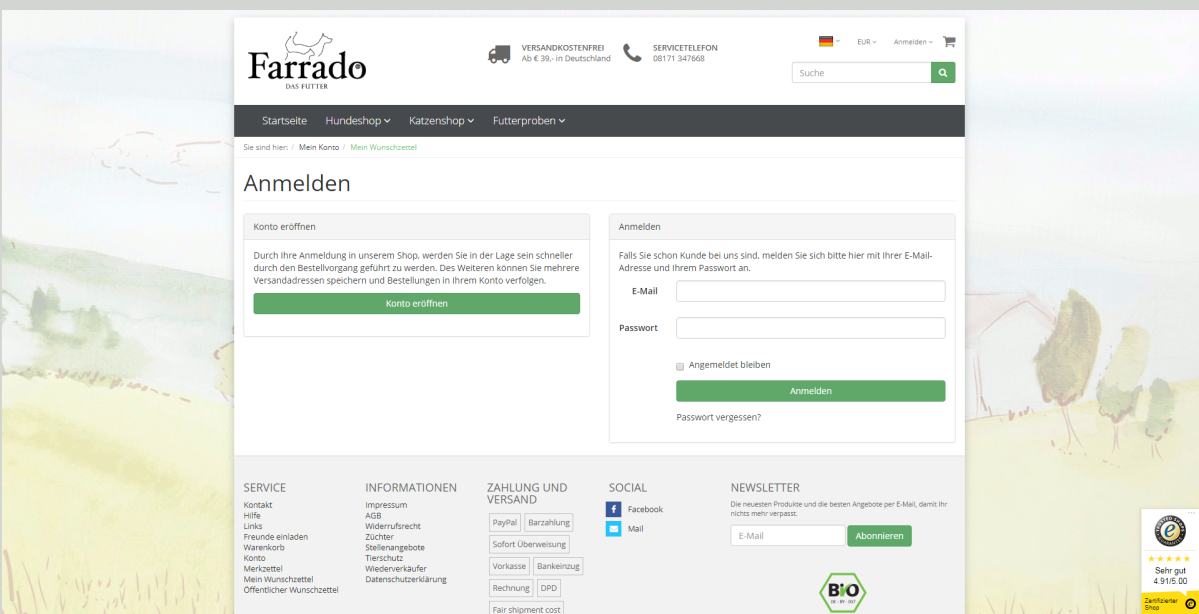
Task: Open Öffentlicher Wunschzettel footer link
Action: (x=291, y=590)
